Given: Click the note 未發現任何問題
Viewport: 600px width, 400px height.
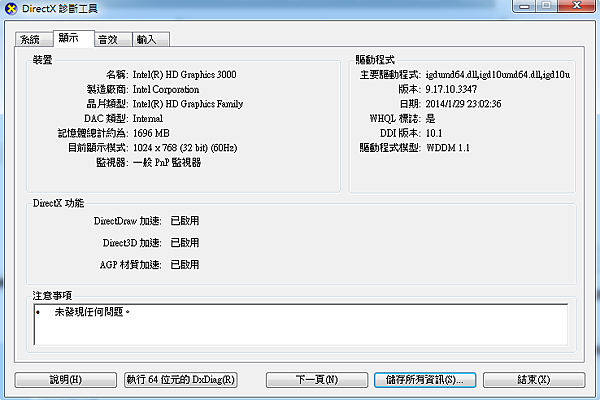Looking at the screenshot, I should coord(92,312).
